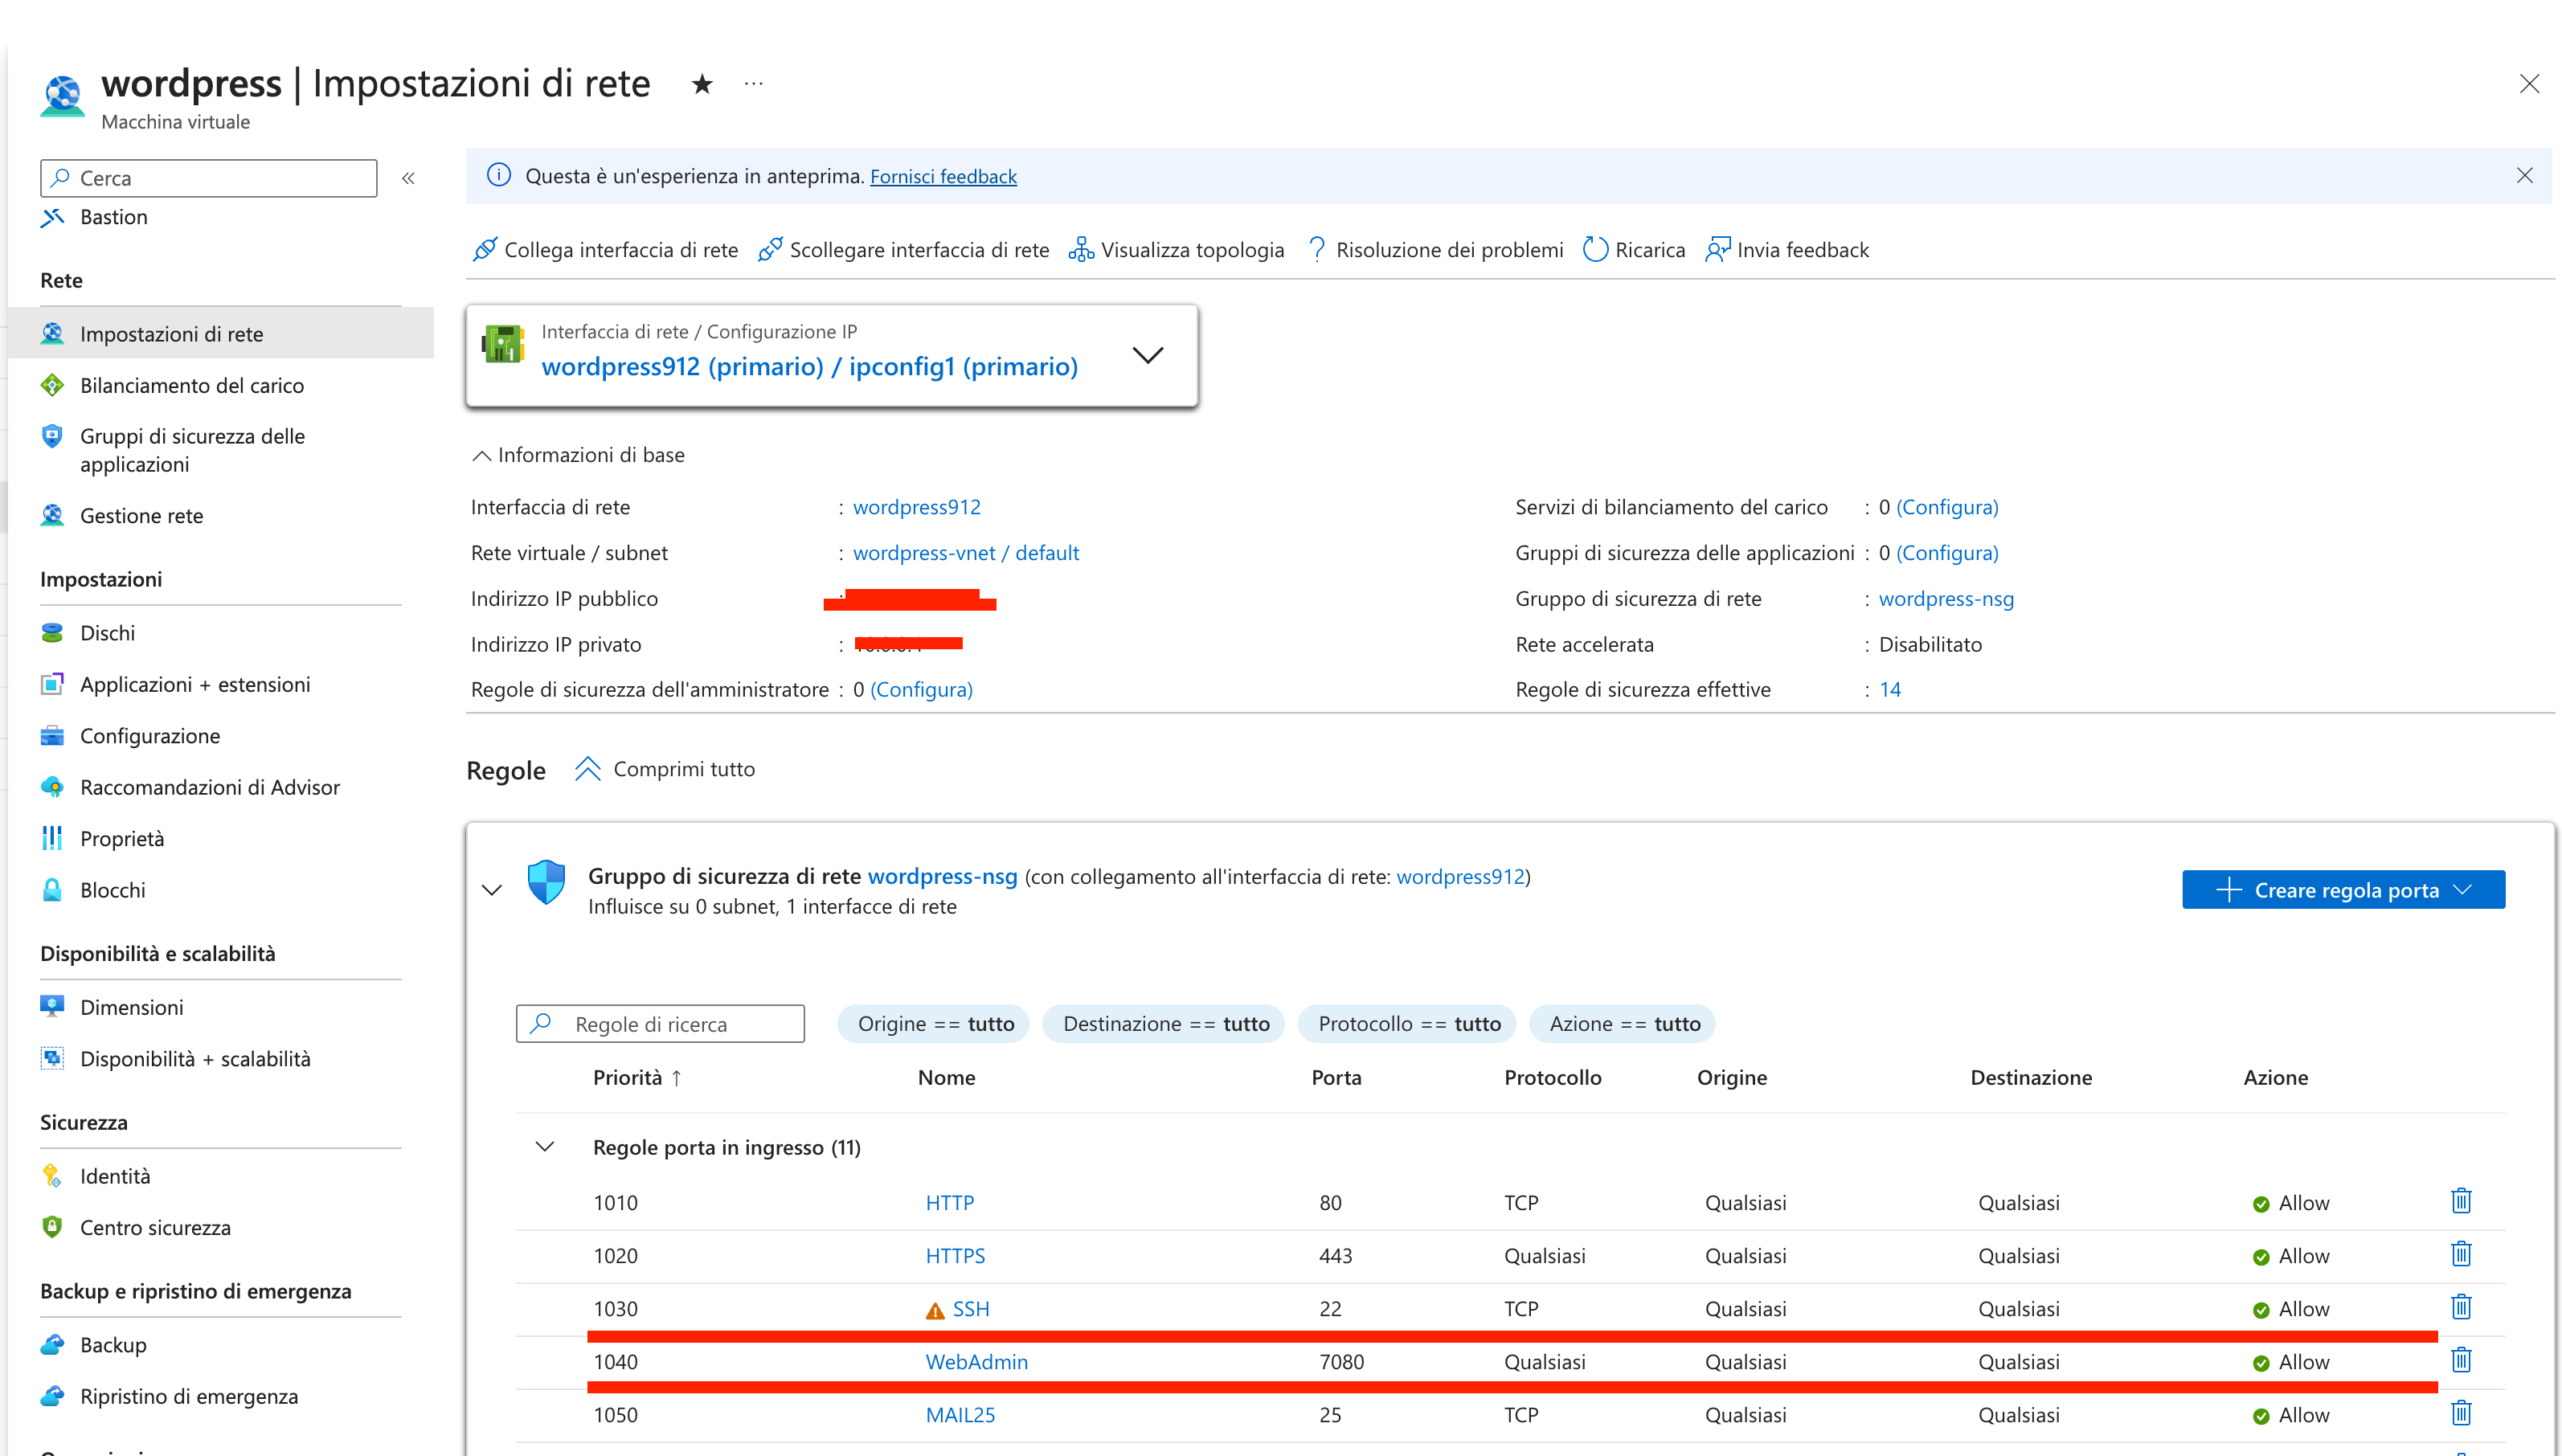Dismiss the preview experience info banner
Viewport: 2562px width, 1456px height.
[2524, 176]
